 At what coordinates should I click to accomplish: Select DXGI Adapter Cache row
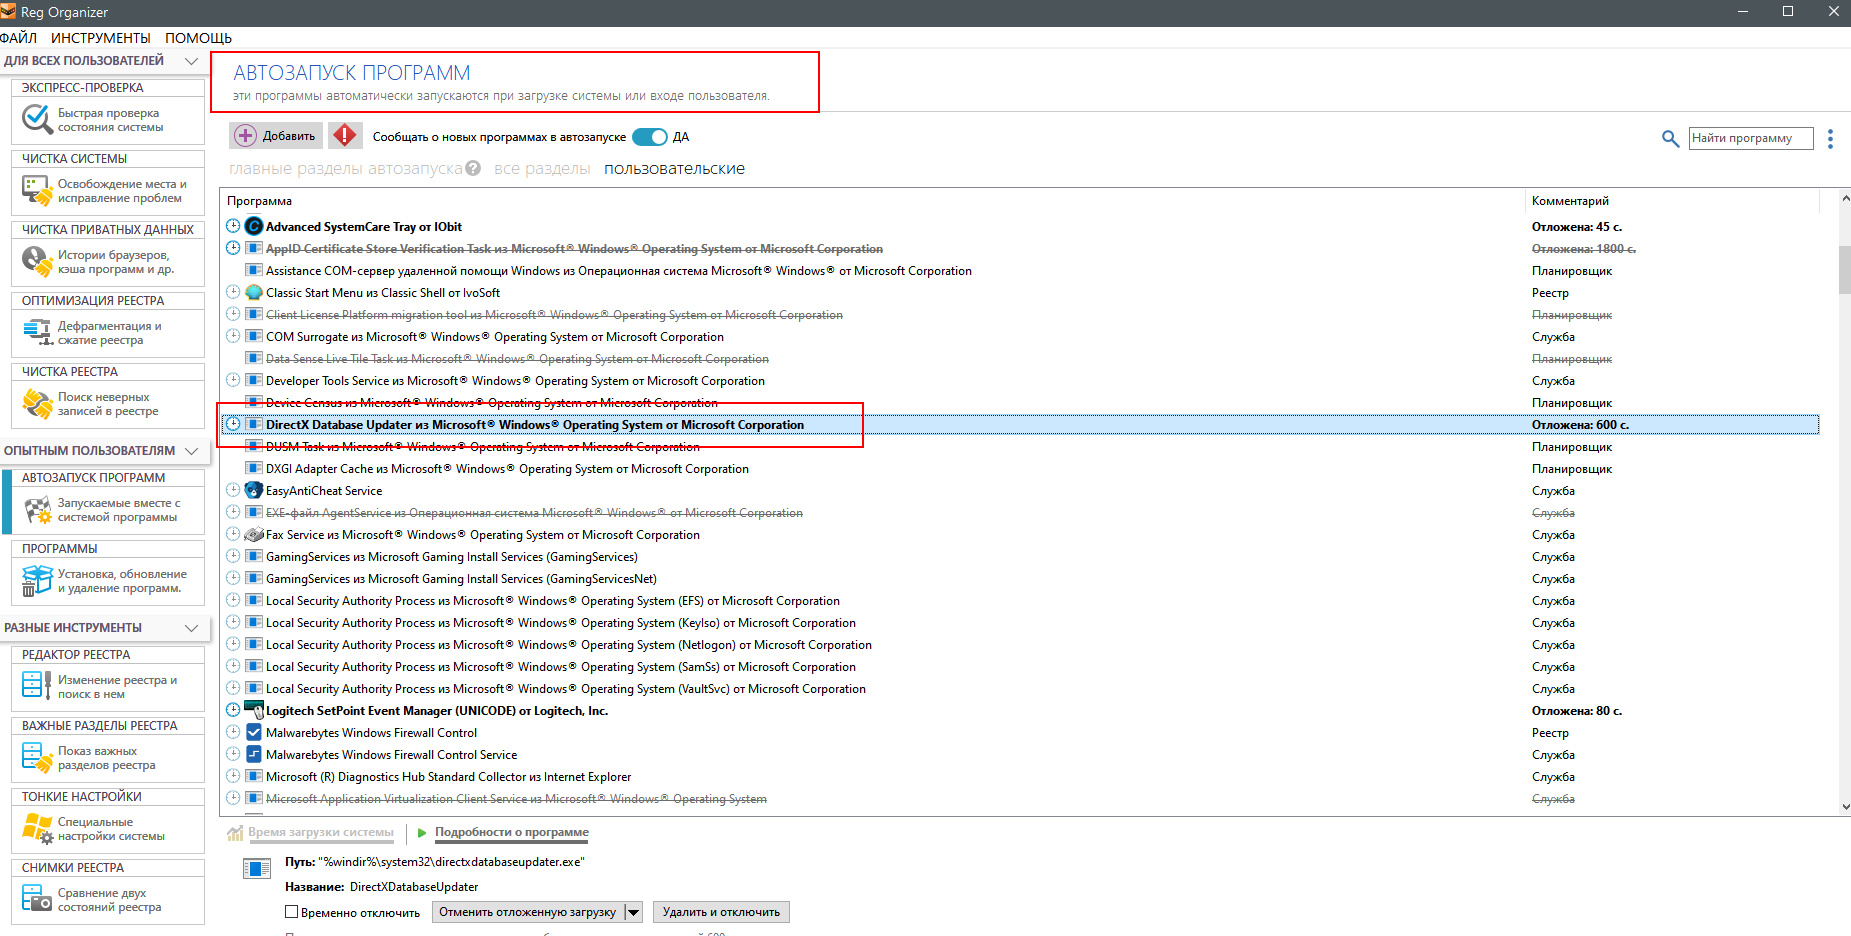(1020, 469)
